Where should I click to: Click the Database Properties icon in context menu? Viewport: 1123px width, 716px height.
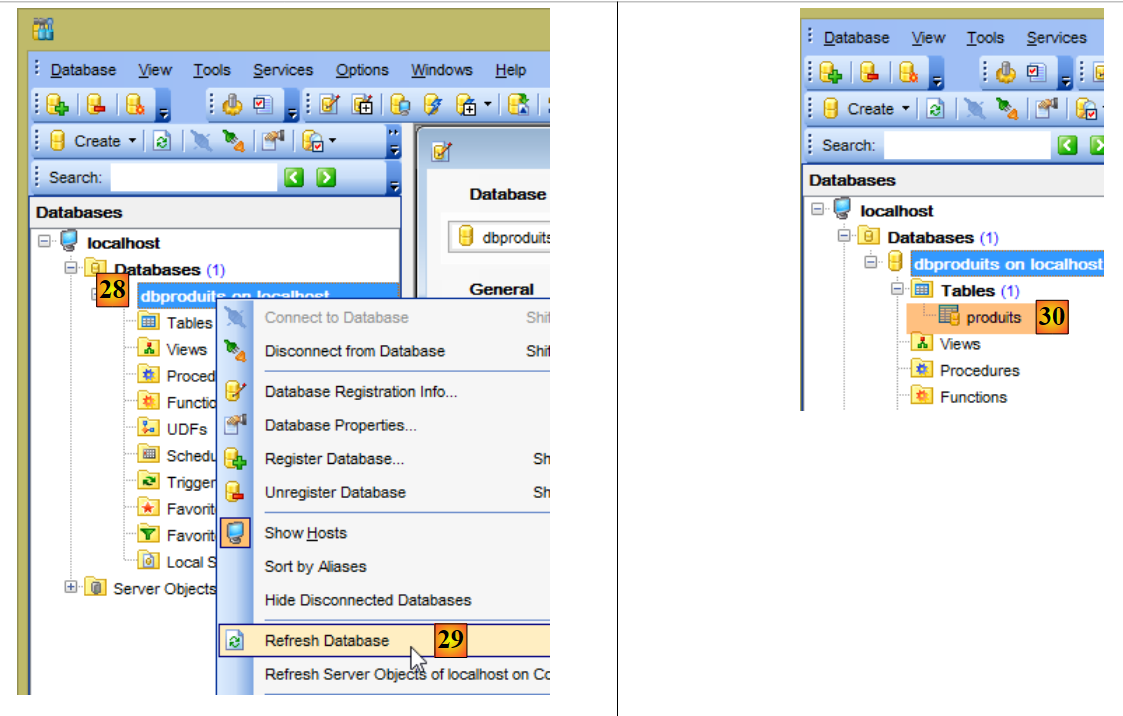click(x=235, y=425)
